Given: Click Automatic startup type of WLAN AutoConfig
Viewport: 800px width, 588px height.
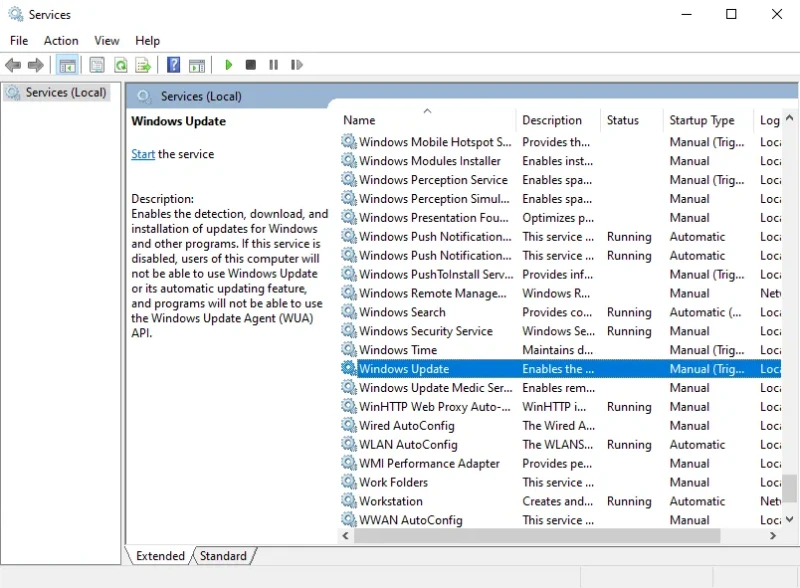Looking at the screenshot, I should (697, 445).
